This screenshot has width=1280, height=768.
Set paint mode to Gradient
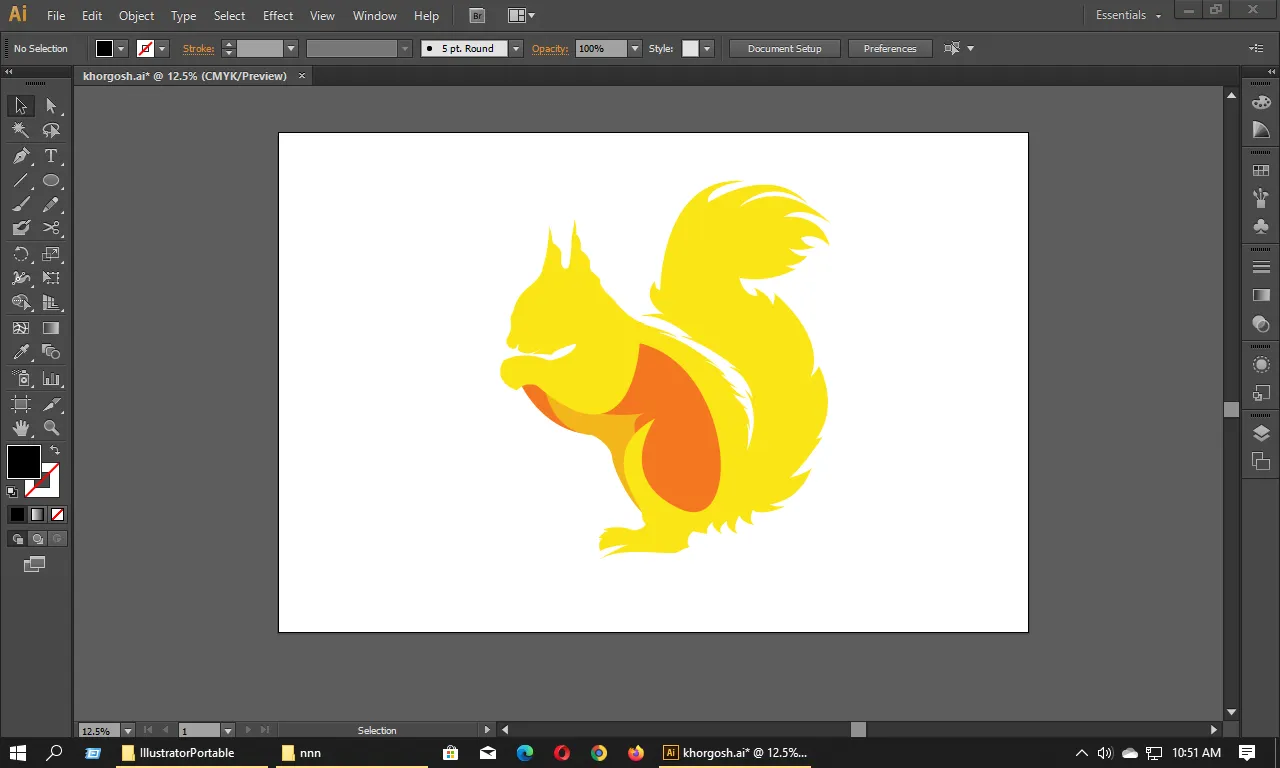point(37,514)
